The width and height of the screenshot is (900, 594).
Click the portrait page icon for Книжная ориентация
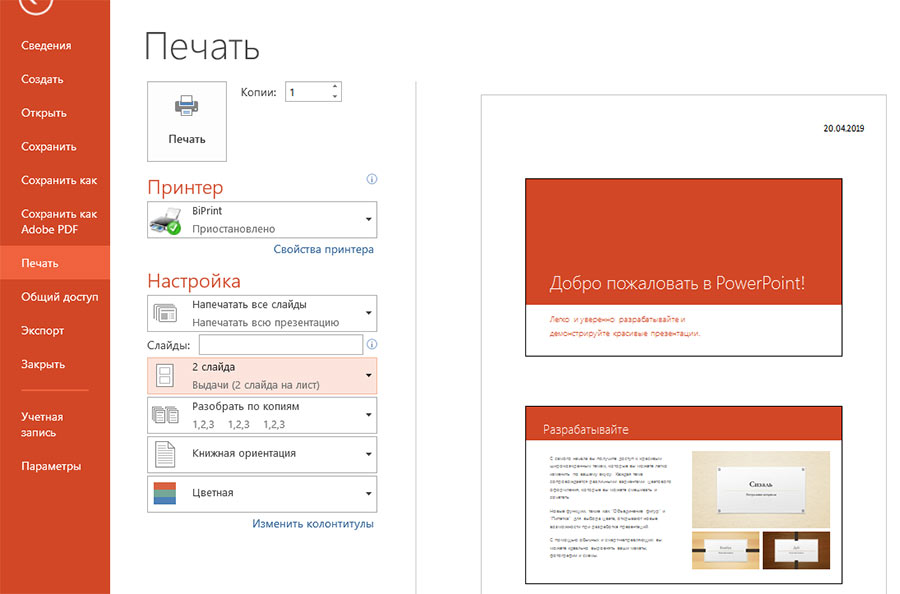(164, 454)
